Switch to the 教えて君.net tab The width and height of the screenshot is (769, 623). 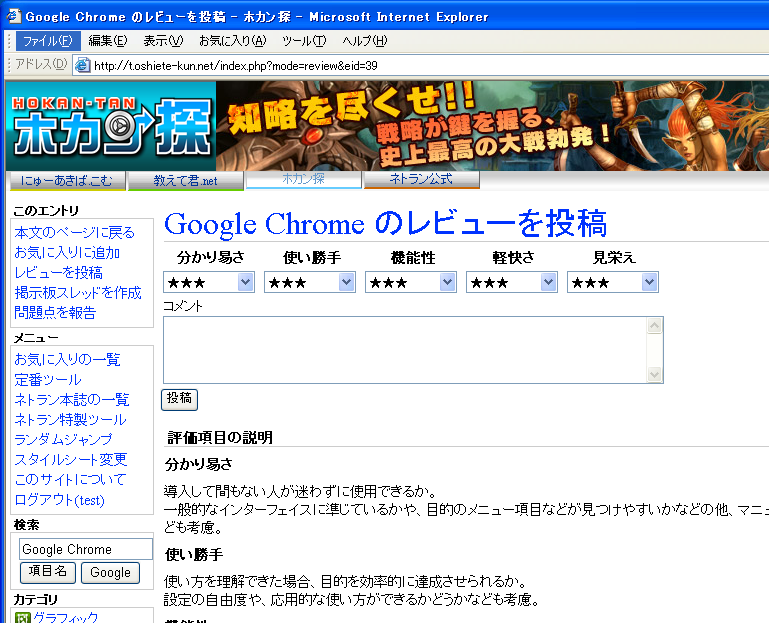[x=185, y=181]
